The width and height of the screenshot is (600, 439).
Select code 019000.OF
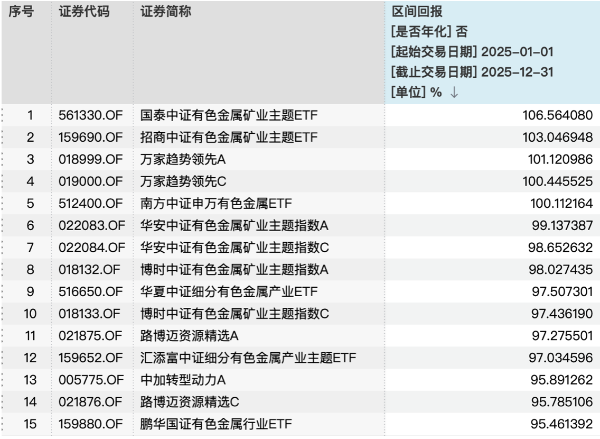click(91, 181)
